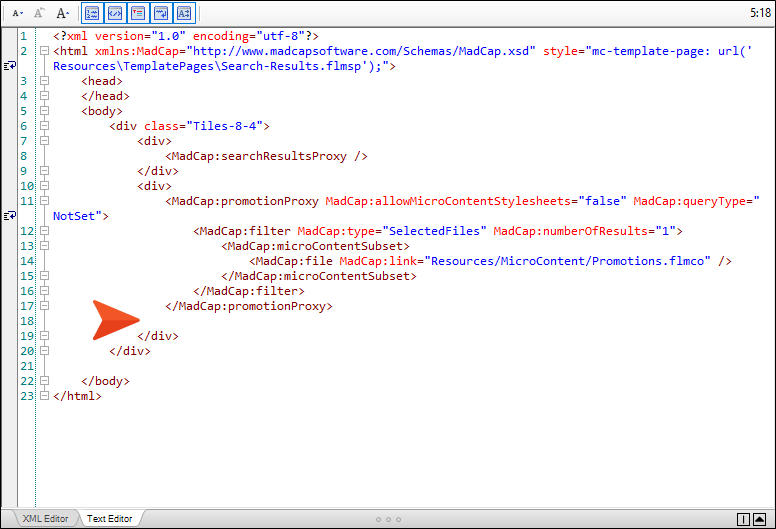This screenshot has height=529, width=776.
Task: Collapse the promotionProxy tag on line 11
Action: click(x=45, y=200)
